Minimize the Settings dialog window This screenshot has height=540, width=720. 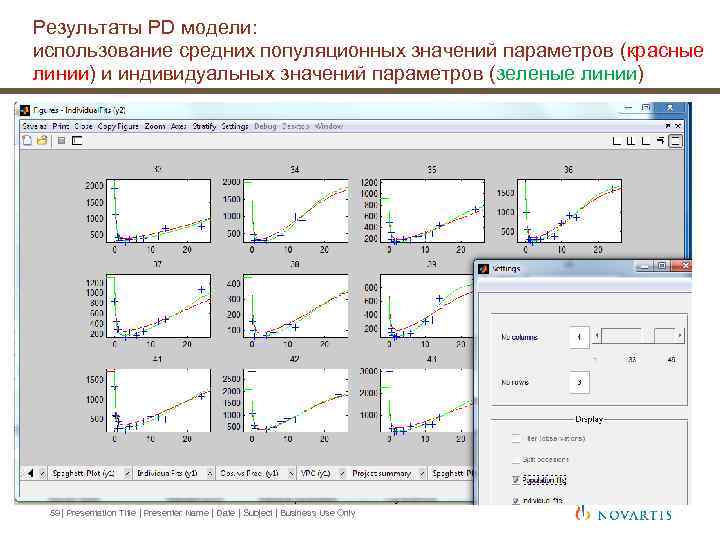click(x=644, y=266)
